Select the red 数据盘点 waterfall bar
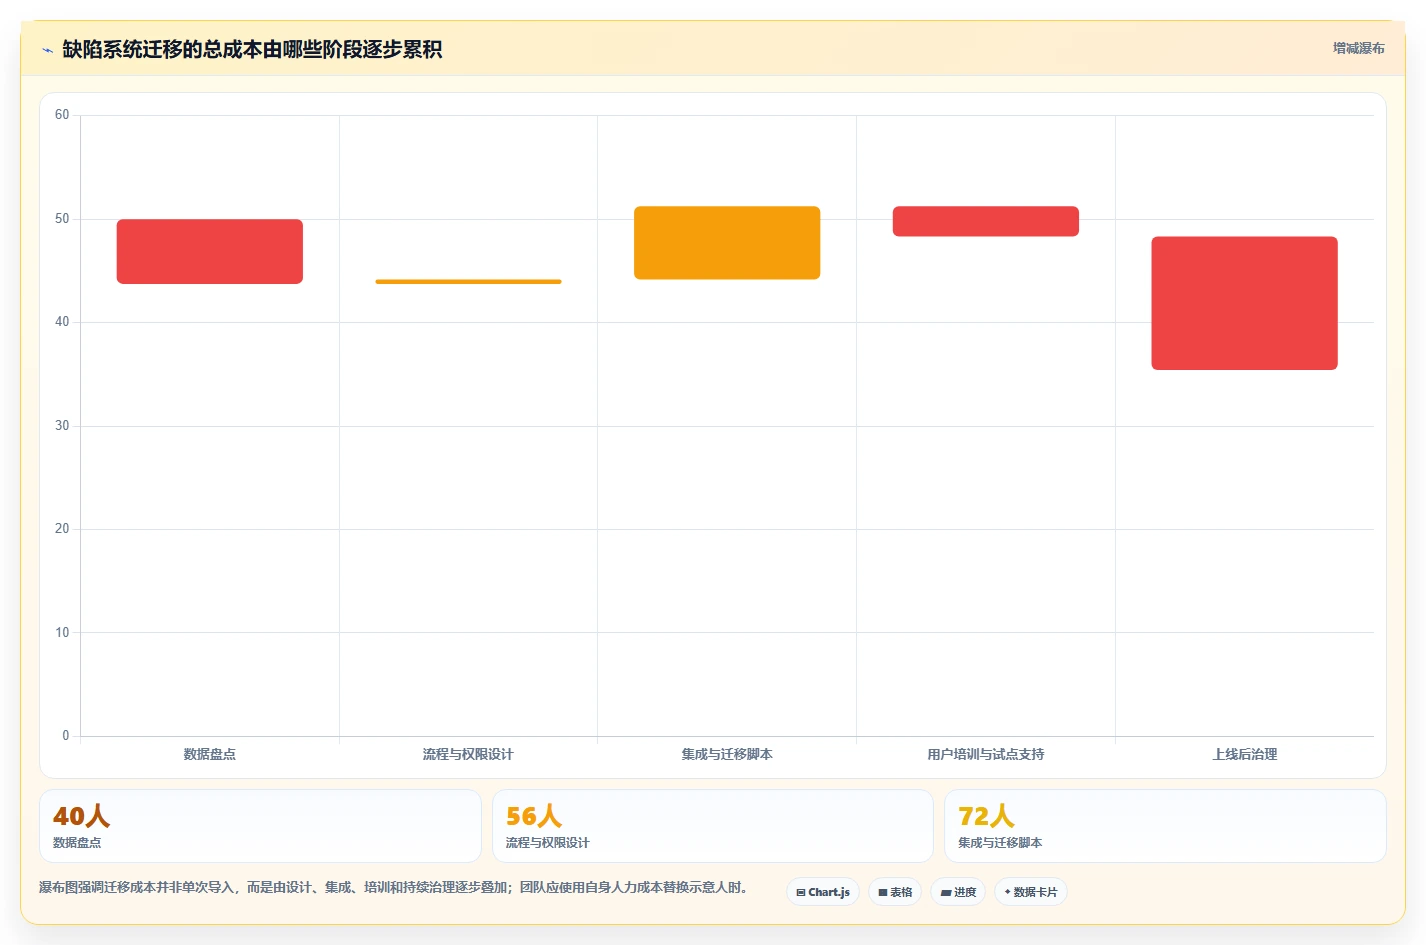This screenshot has height=945, width=1426. [x=210, y=251]
